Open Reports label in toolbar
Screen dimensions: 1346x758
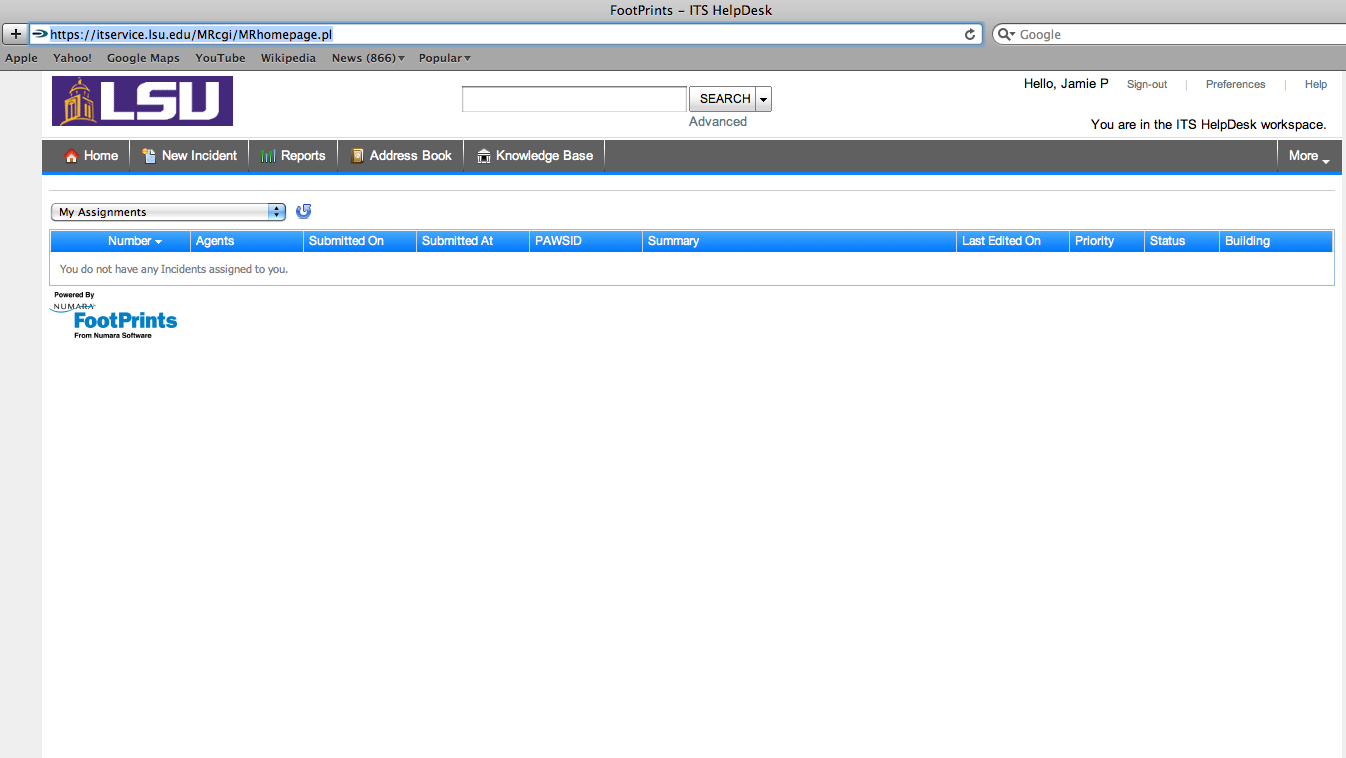[303, 156]
